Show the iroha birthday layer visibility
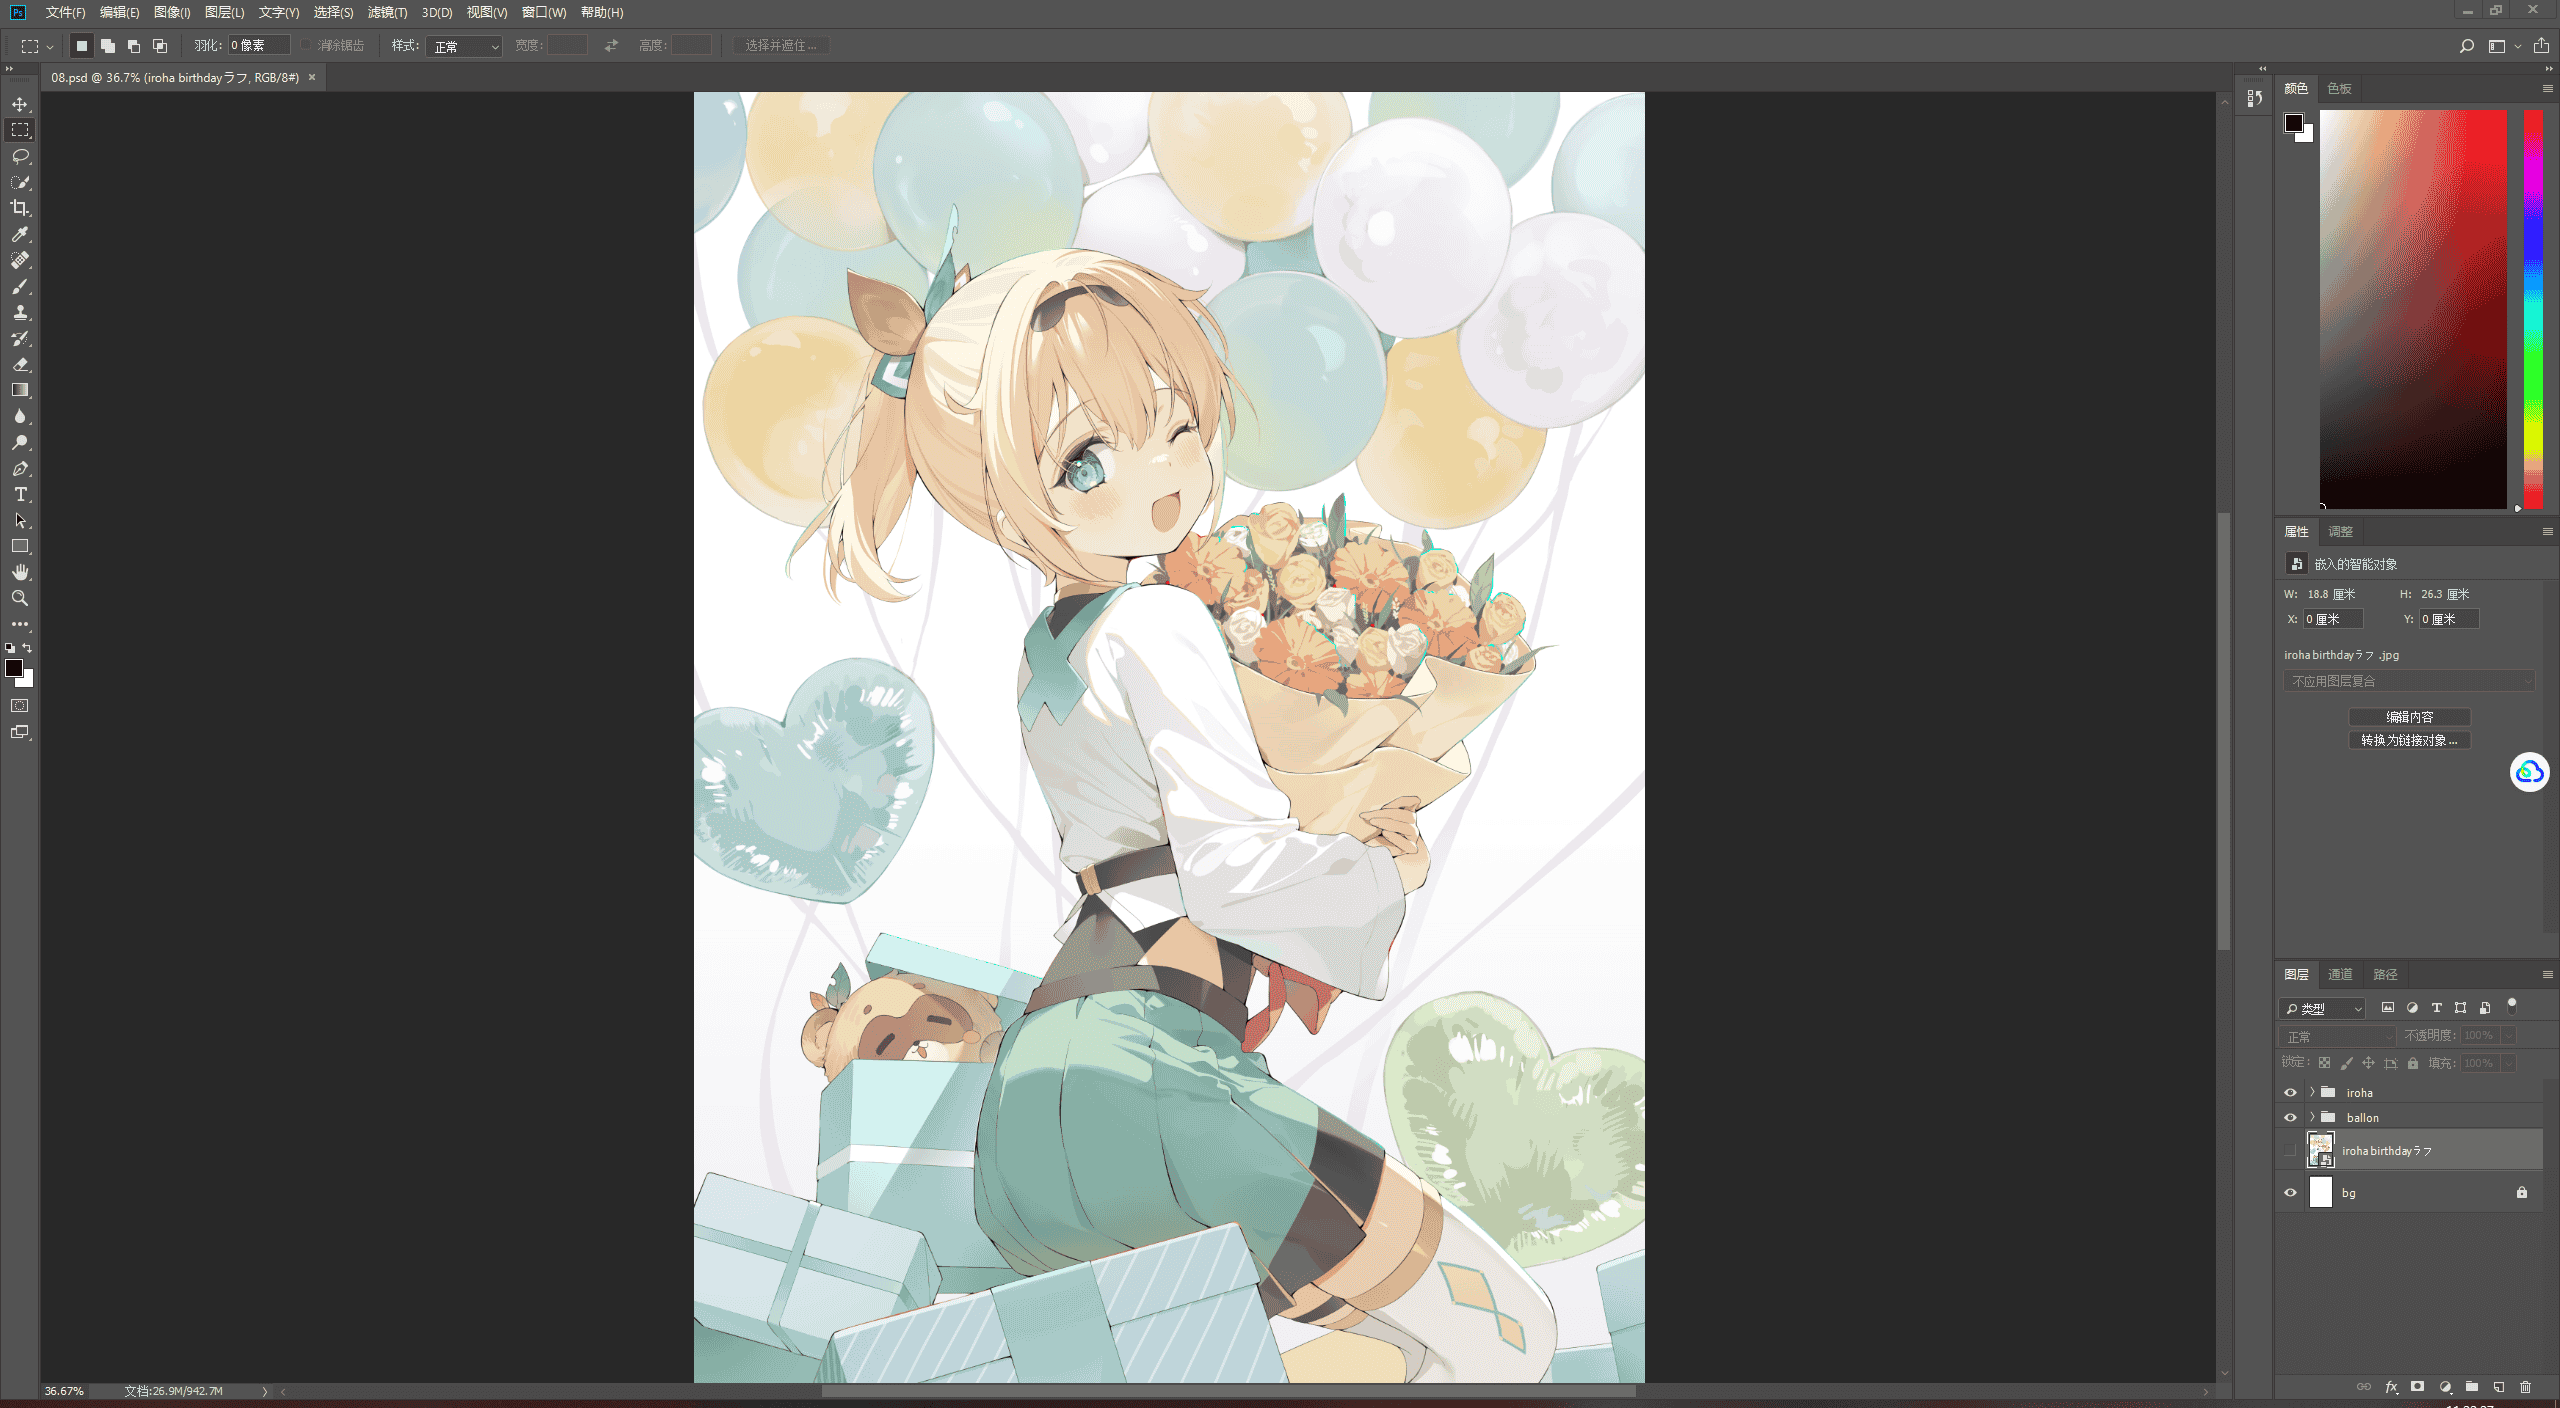The width and height of the screenshot is (2560, 1408). pos(2290,1150)
